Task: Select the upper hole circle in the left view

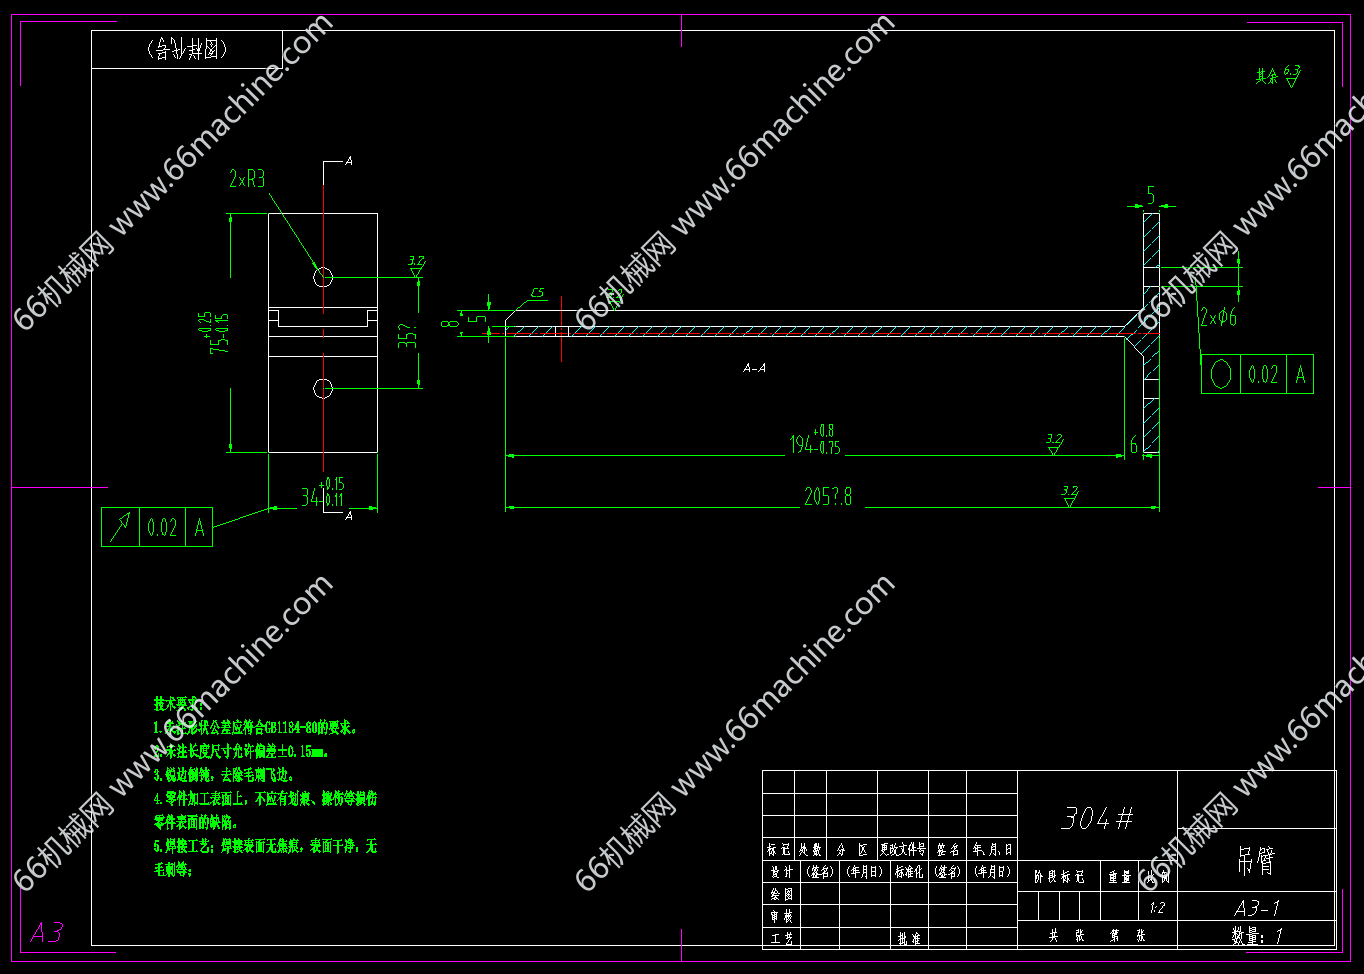Action: (322, 277)
